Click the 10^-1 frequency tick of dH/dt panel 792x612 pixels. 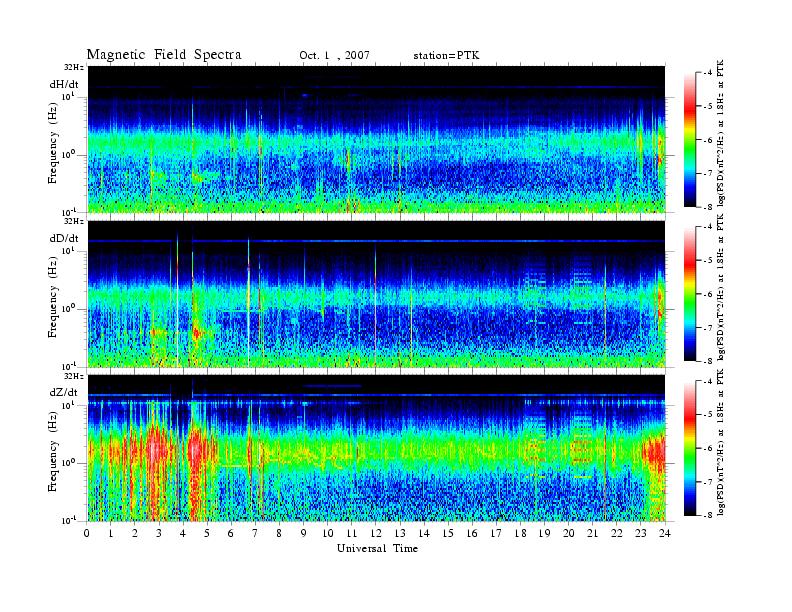pos(69,211)
